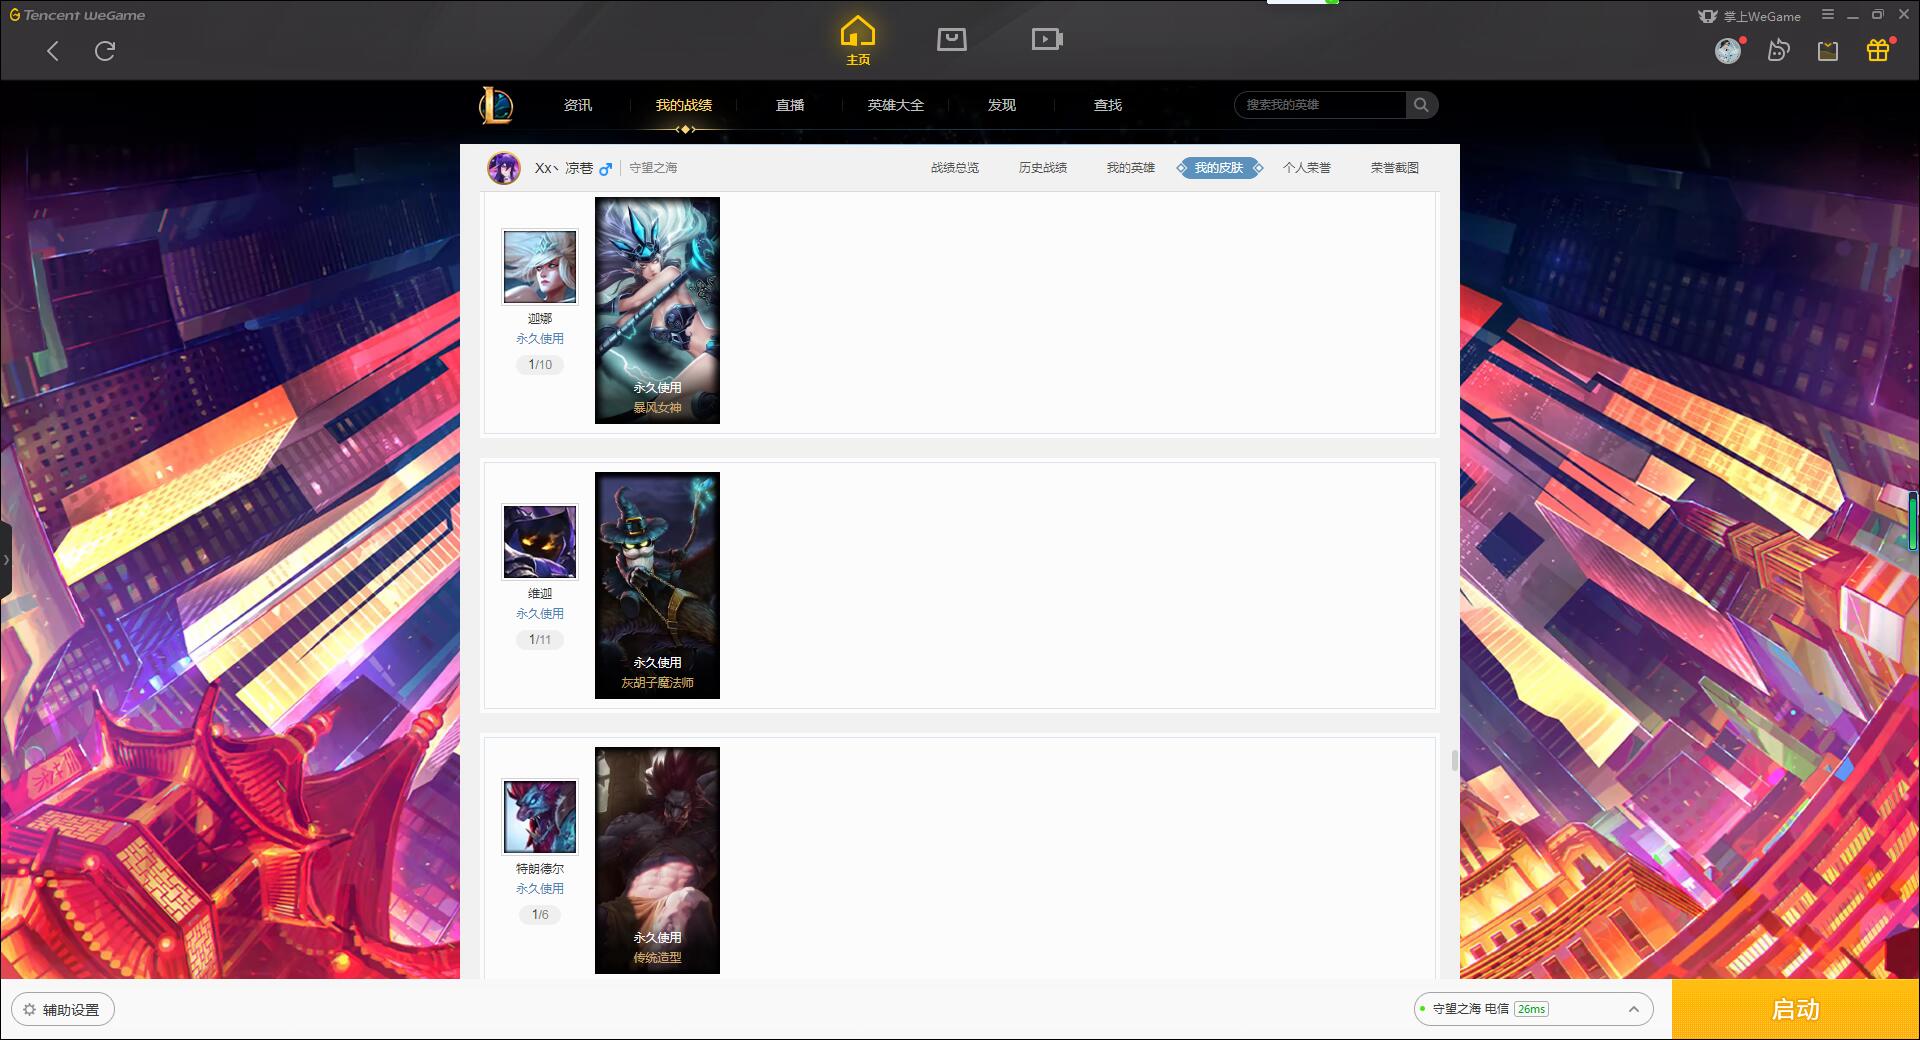The image size is (1920, 1040).
Task: Click the 1/11 skin count badge
Action: tap(540, 640)
